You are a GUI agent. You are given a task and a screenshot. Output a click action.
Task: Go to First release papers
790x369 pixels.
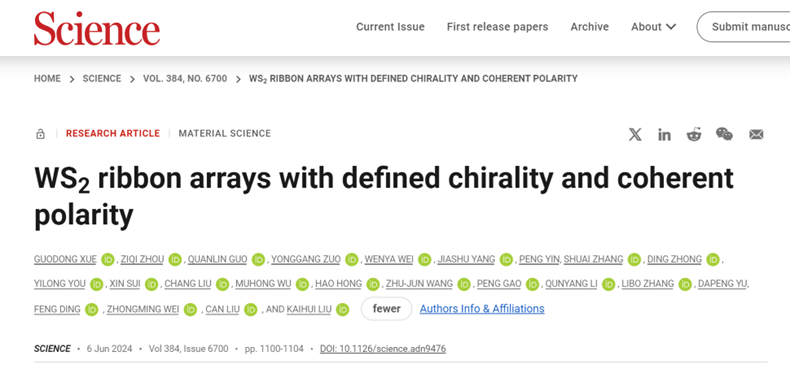coord(497,27)
